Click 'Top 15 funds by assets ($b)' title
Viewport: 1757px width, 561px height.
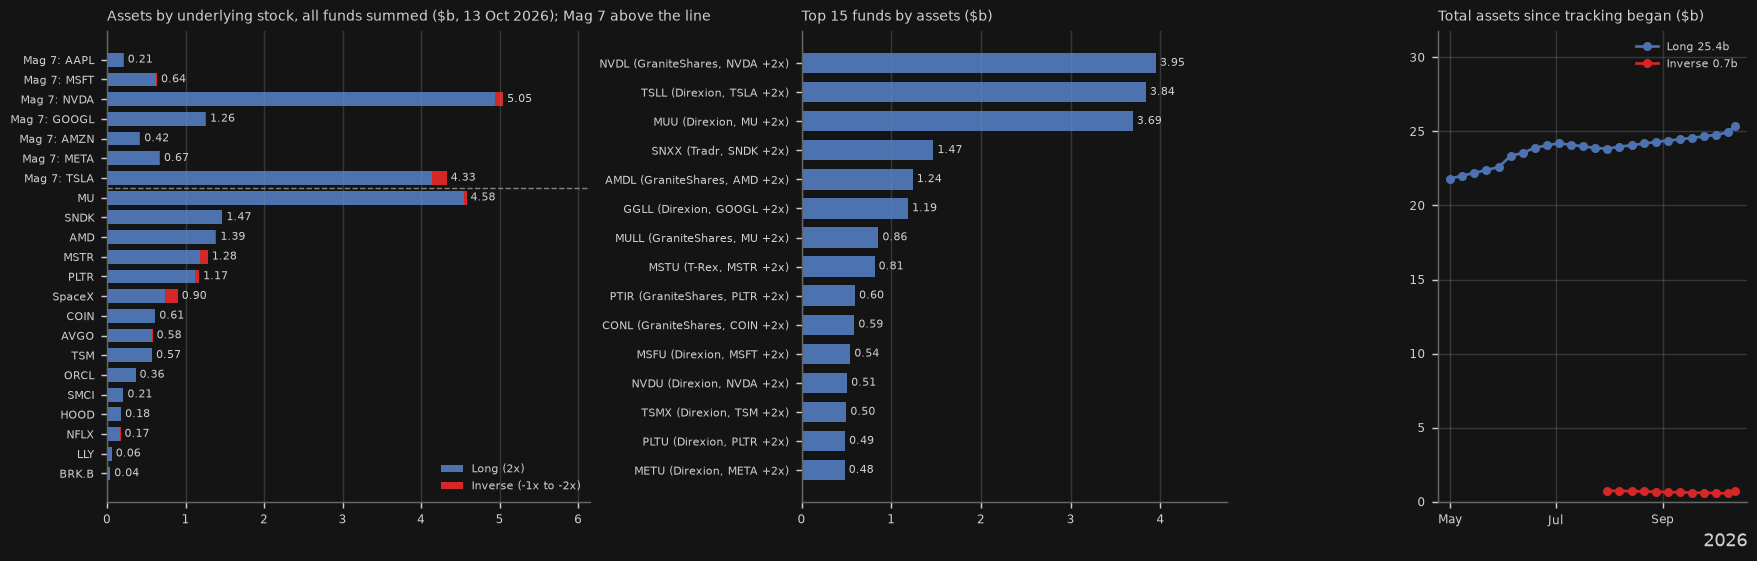(897, 16)
